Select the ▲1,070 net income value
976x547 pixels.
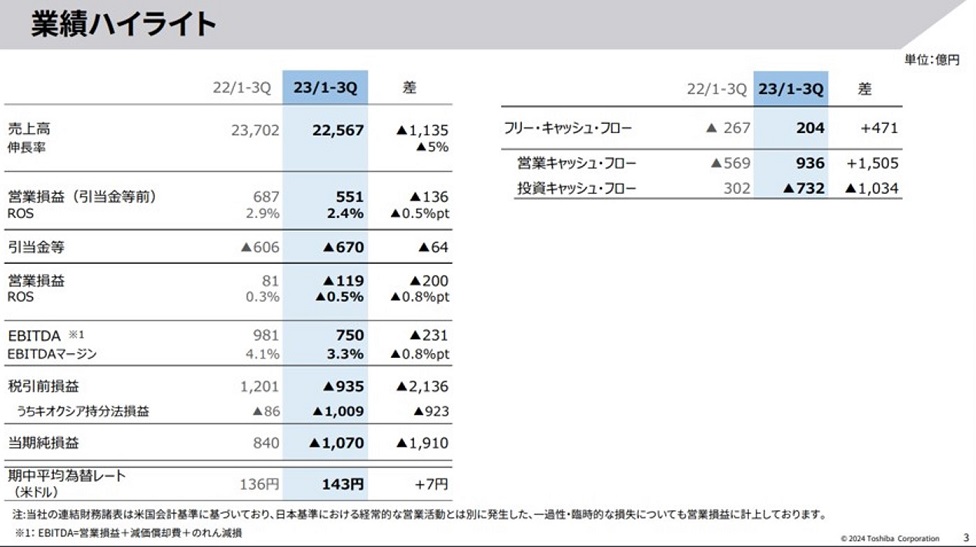[336, 443]
